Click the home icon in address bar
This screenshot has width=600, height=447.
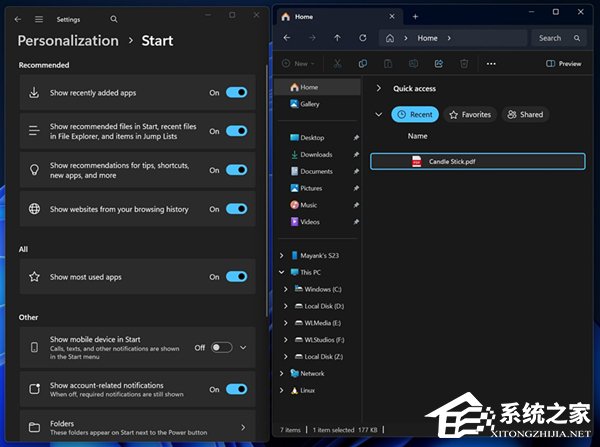coord(390,38)
